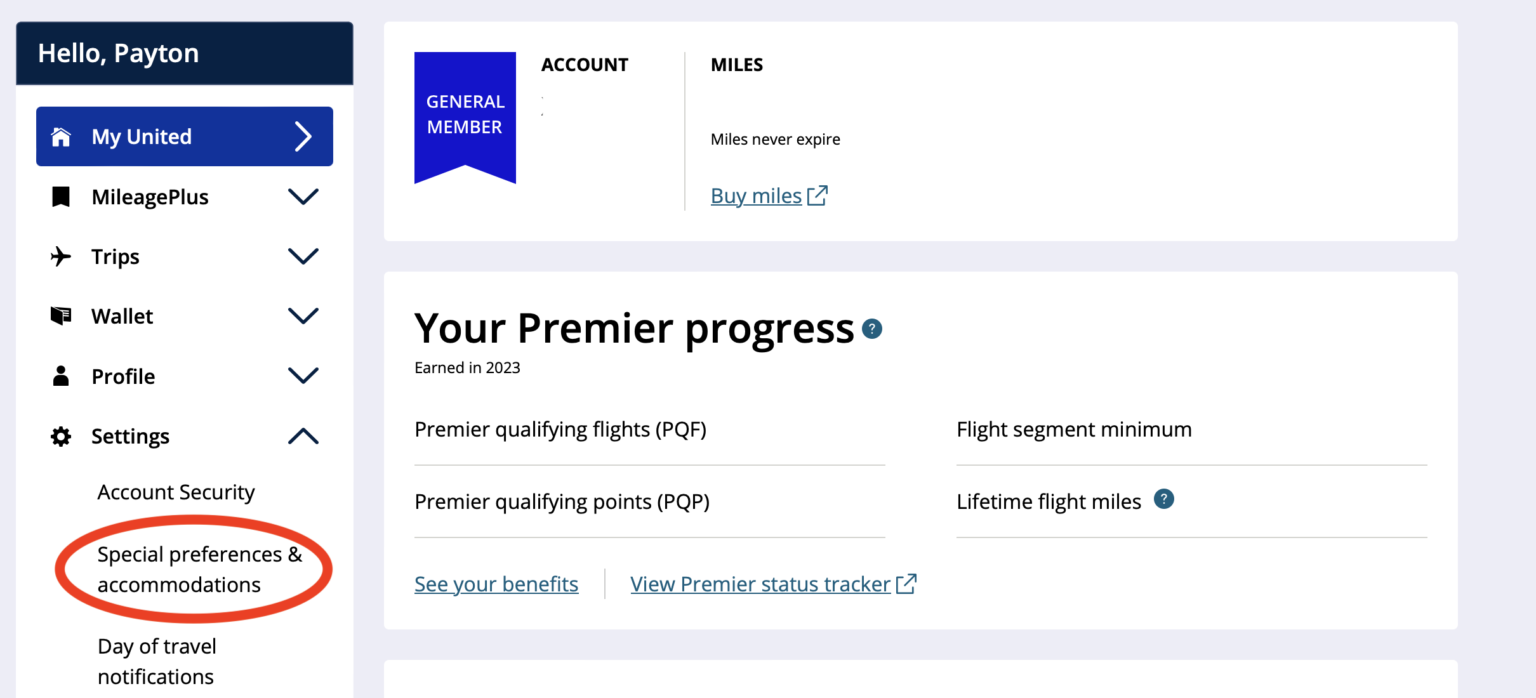Select the MileagePlus bookmark icon
This screenshot has width=1536, height=698.
[60, 197]
